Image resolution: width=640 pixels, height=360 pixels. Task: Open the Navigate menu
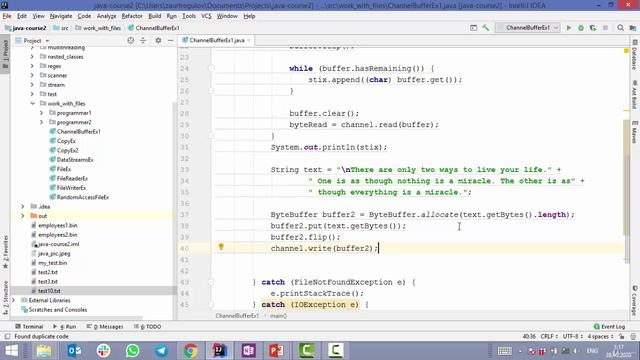coord(61,16)
